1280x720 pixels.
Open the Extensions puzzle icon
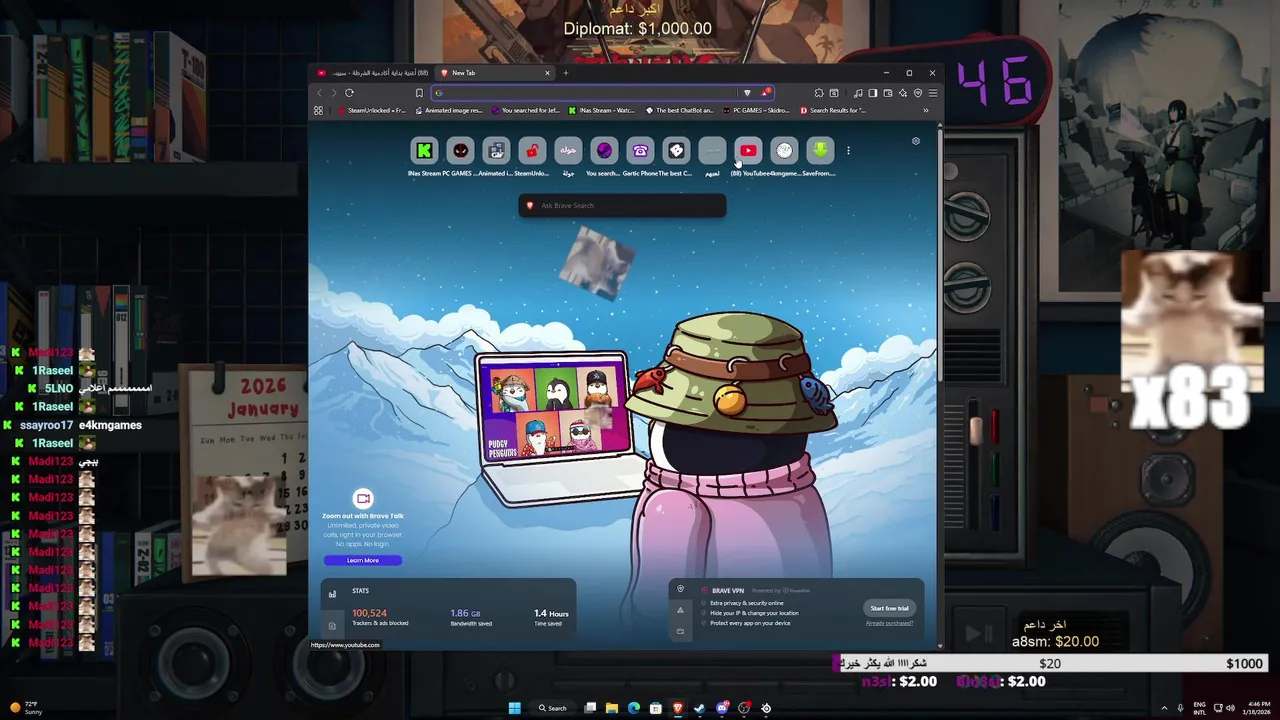click(x=819, y=93)
